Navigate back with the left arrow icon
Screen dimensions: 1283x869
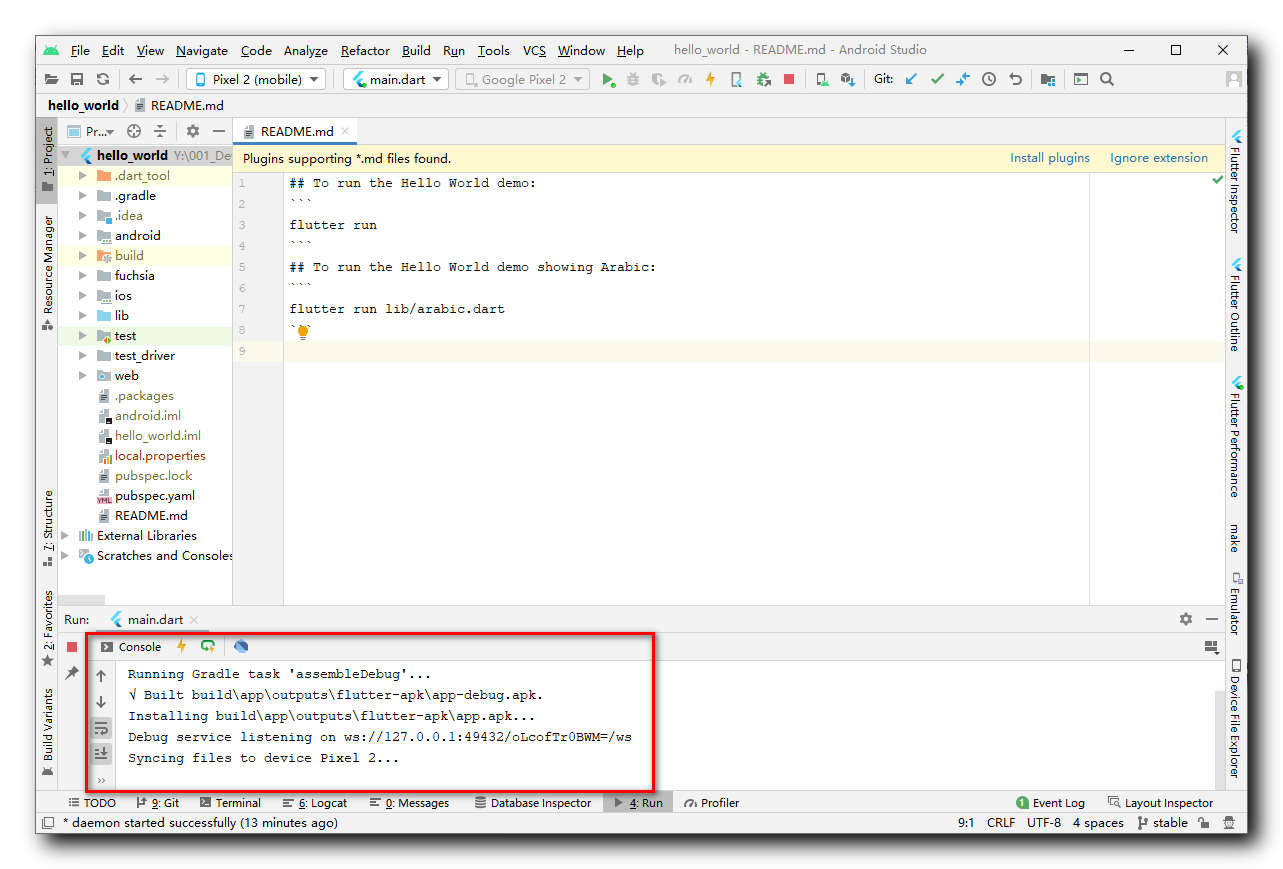pos(135,79)
